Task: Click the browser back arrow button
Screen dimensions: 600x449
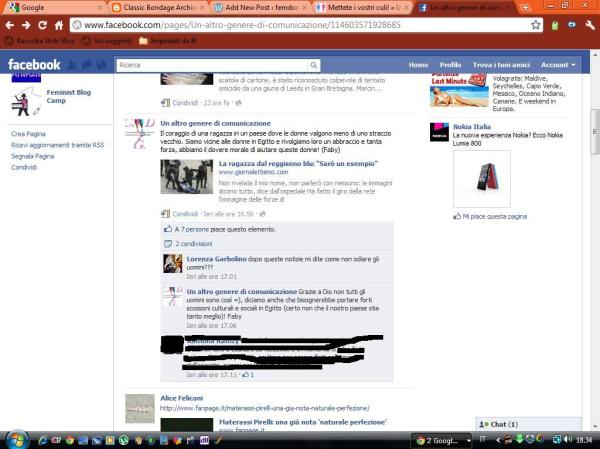Action: 13,24
